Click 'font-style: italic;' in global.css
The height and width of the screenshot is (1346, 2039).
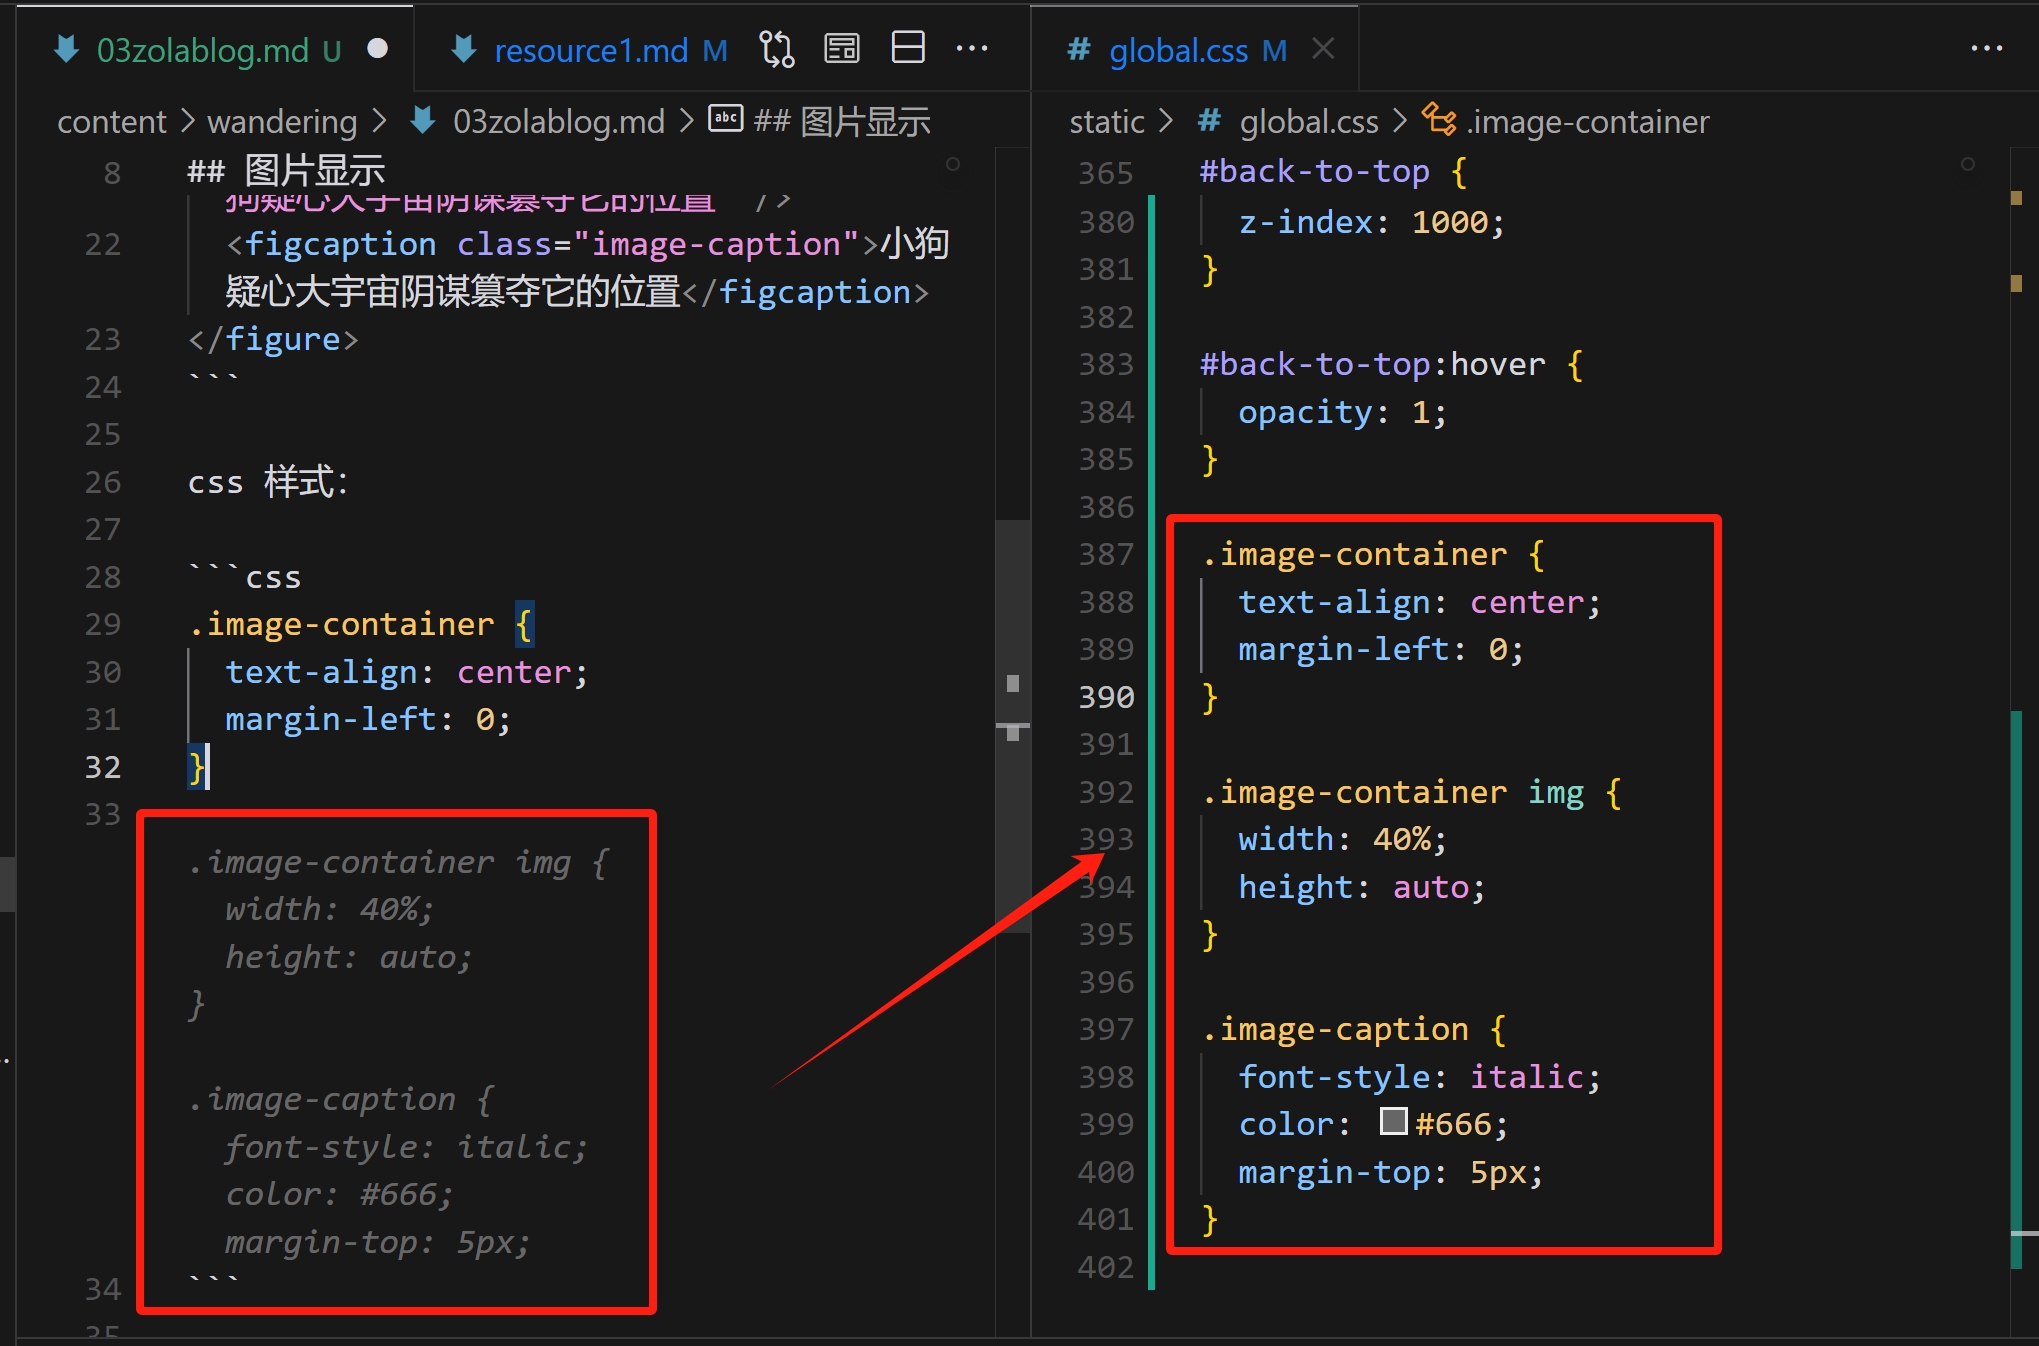click(1420, 1077)
